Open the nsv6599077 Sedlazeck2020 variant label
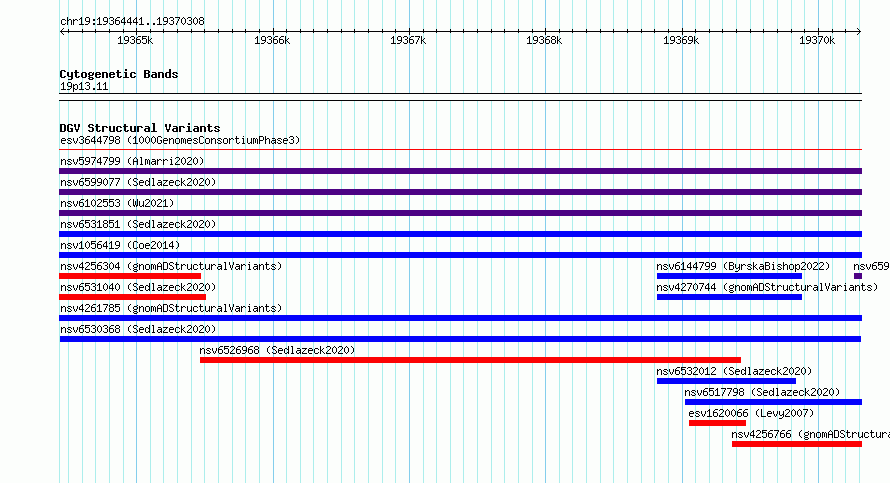This screenshot has width=890, height=483. click(138, 182)
